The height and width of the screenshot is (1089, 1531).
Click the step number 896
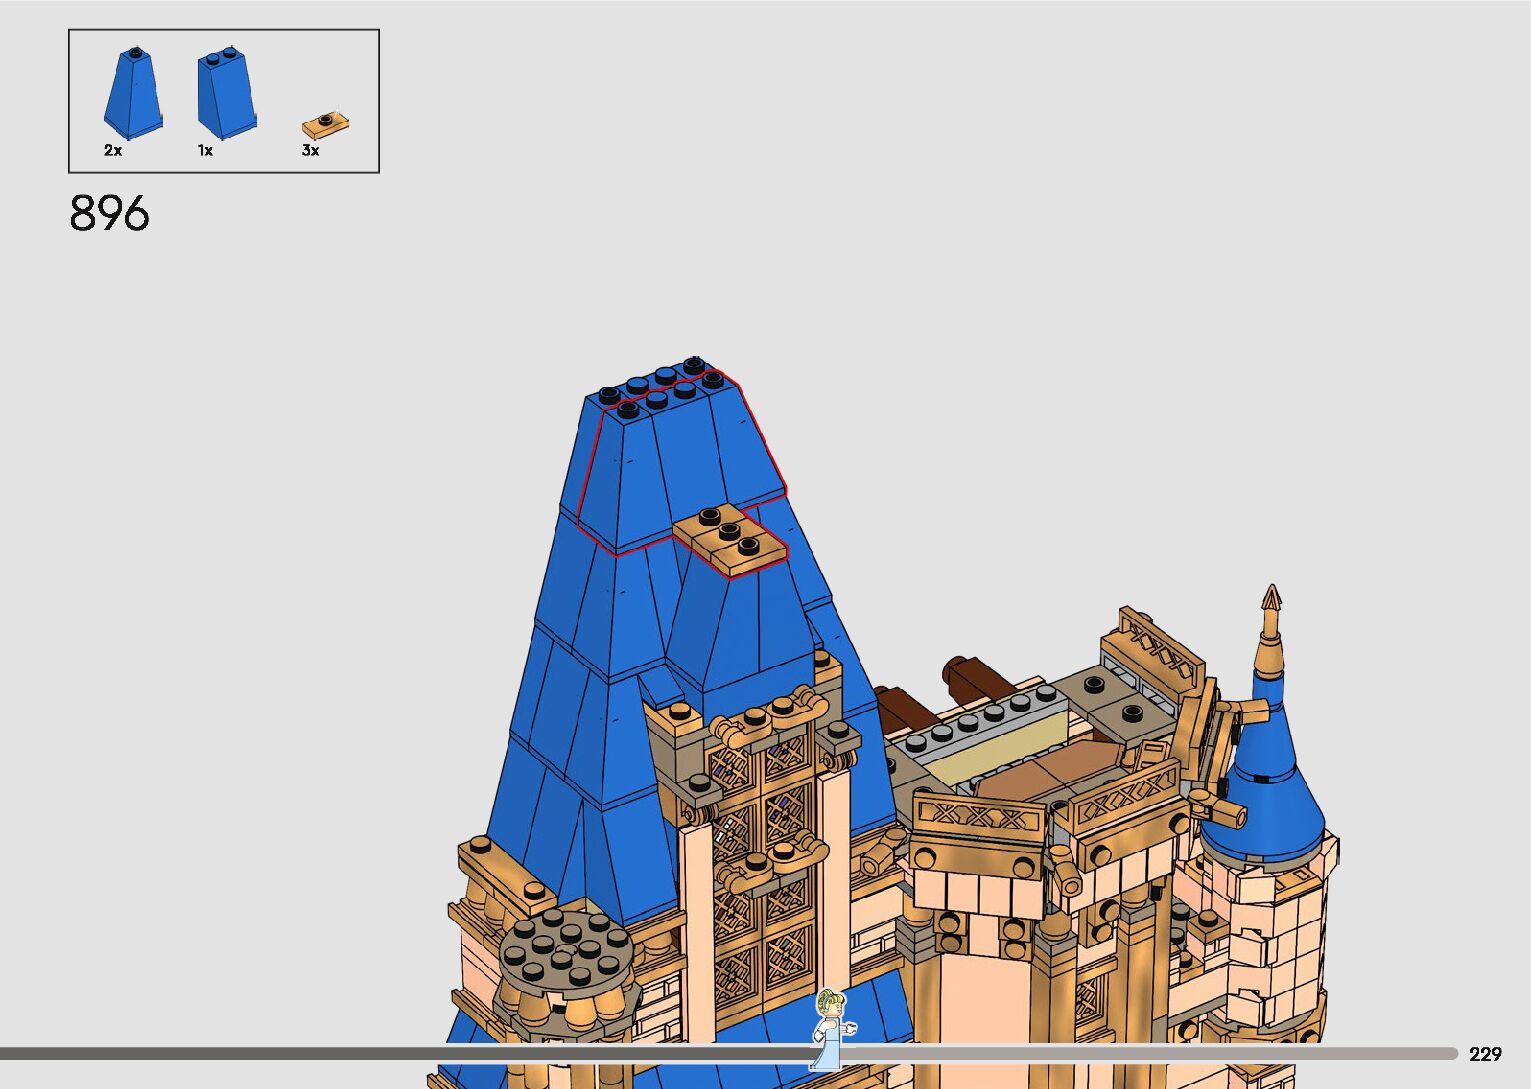pos(110,214)
